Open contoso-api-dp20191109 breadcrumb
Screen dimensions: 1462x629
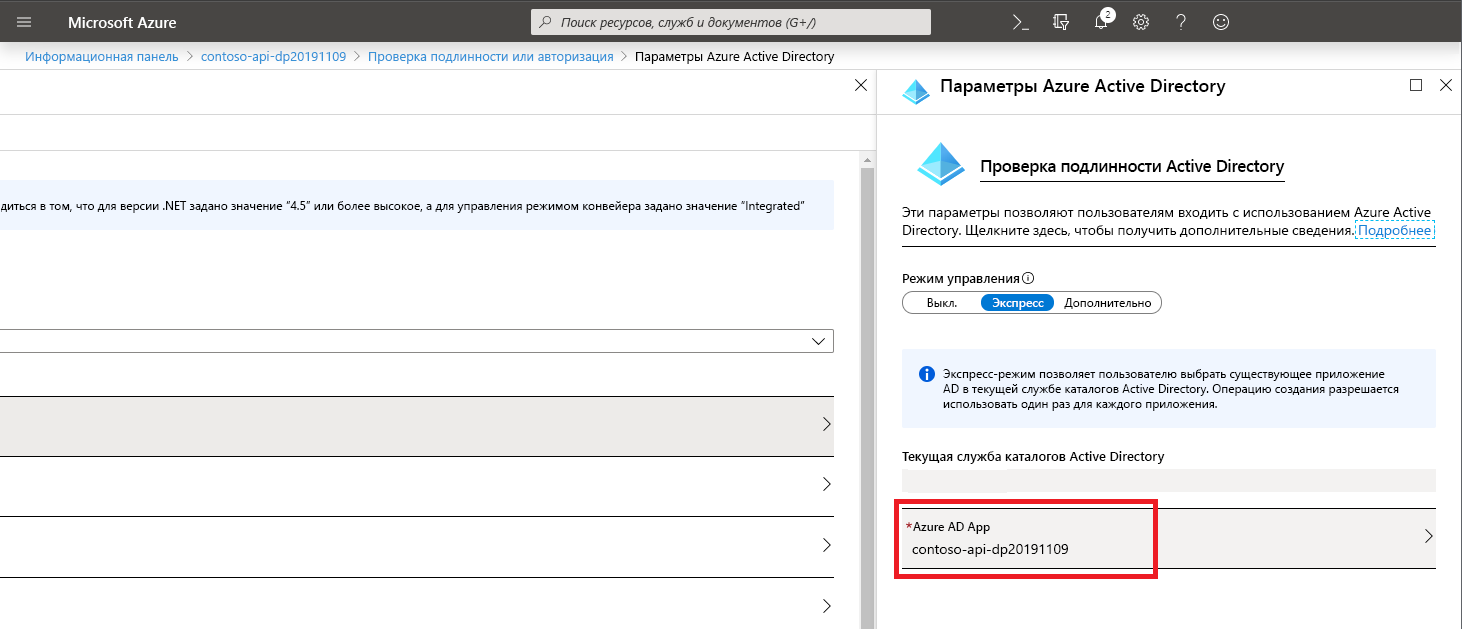pos(273,57)
